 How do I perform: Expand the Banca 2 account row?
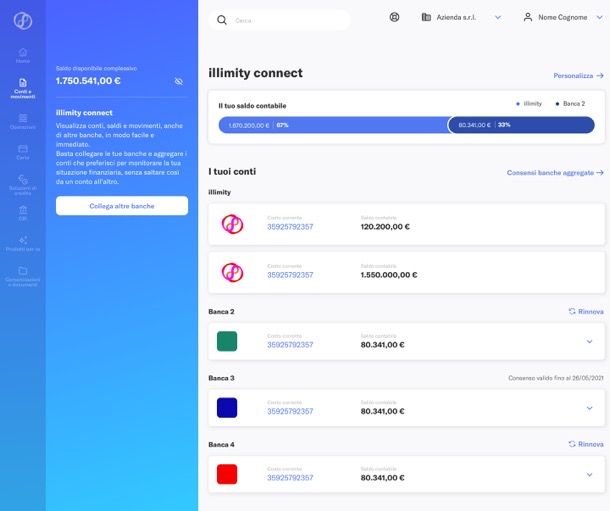pos(589,341)
